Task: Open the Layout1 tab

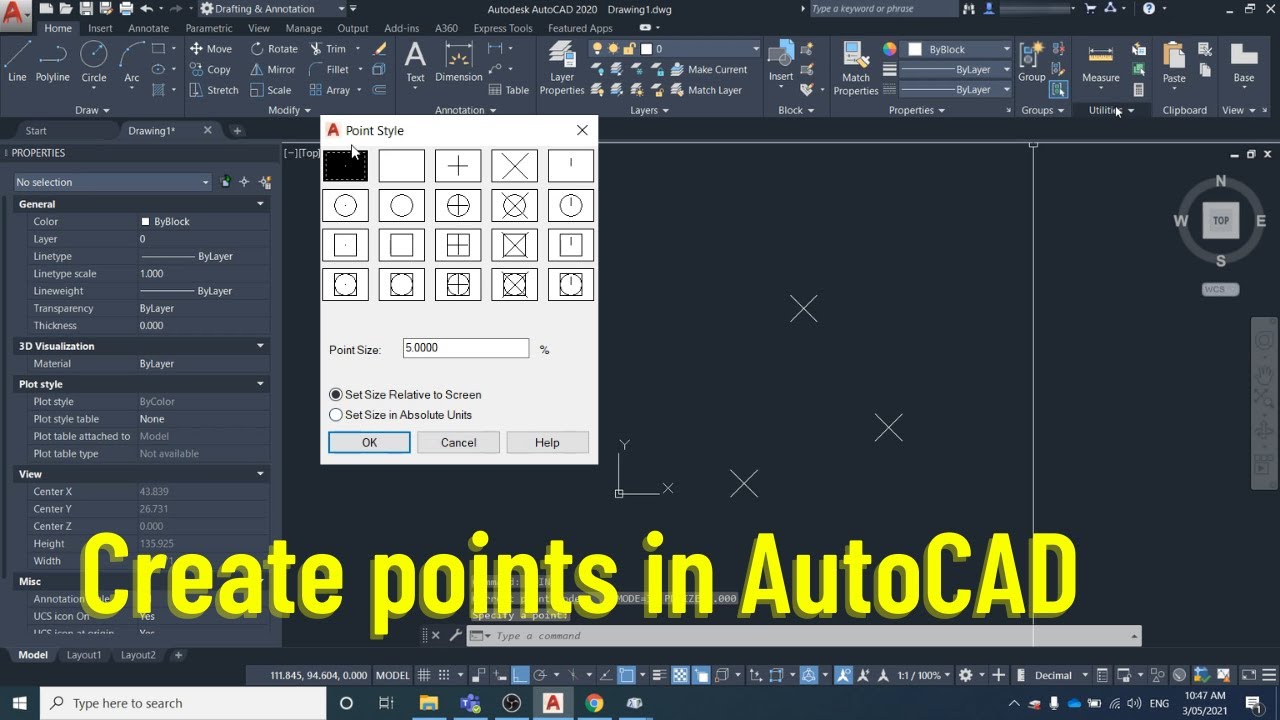Action: [x=84, y=655]
